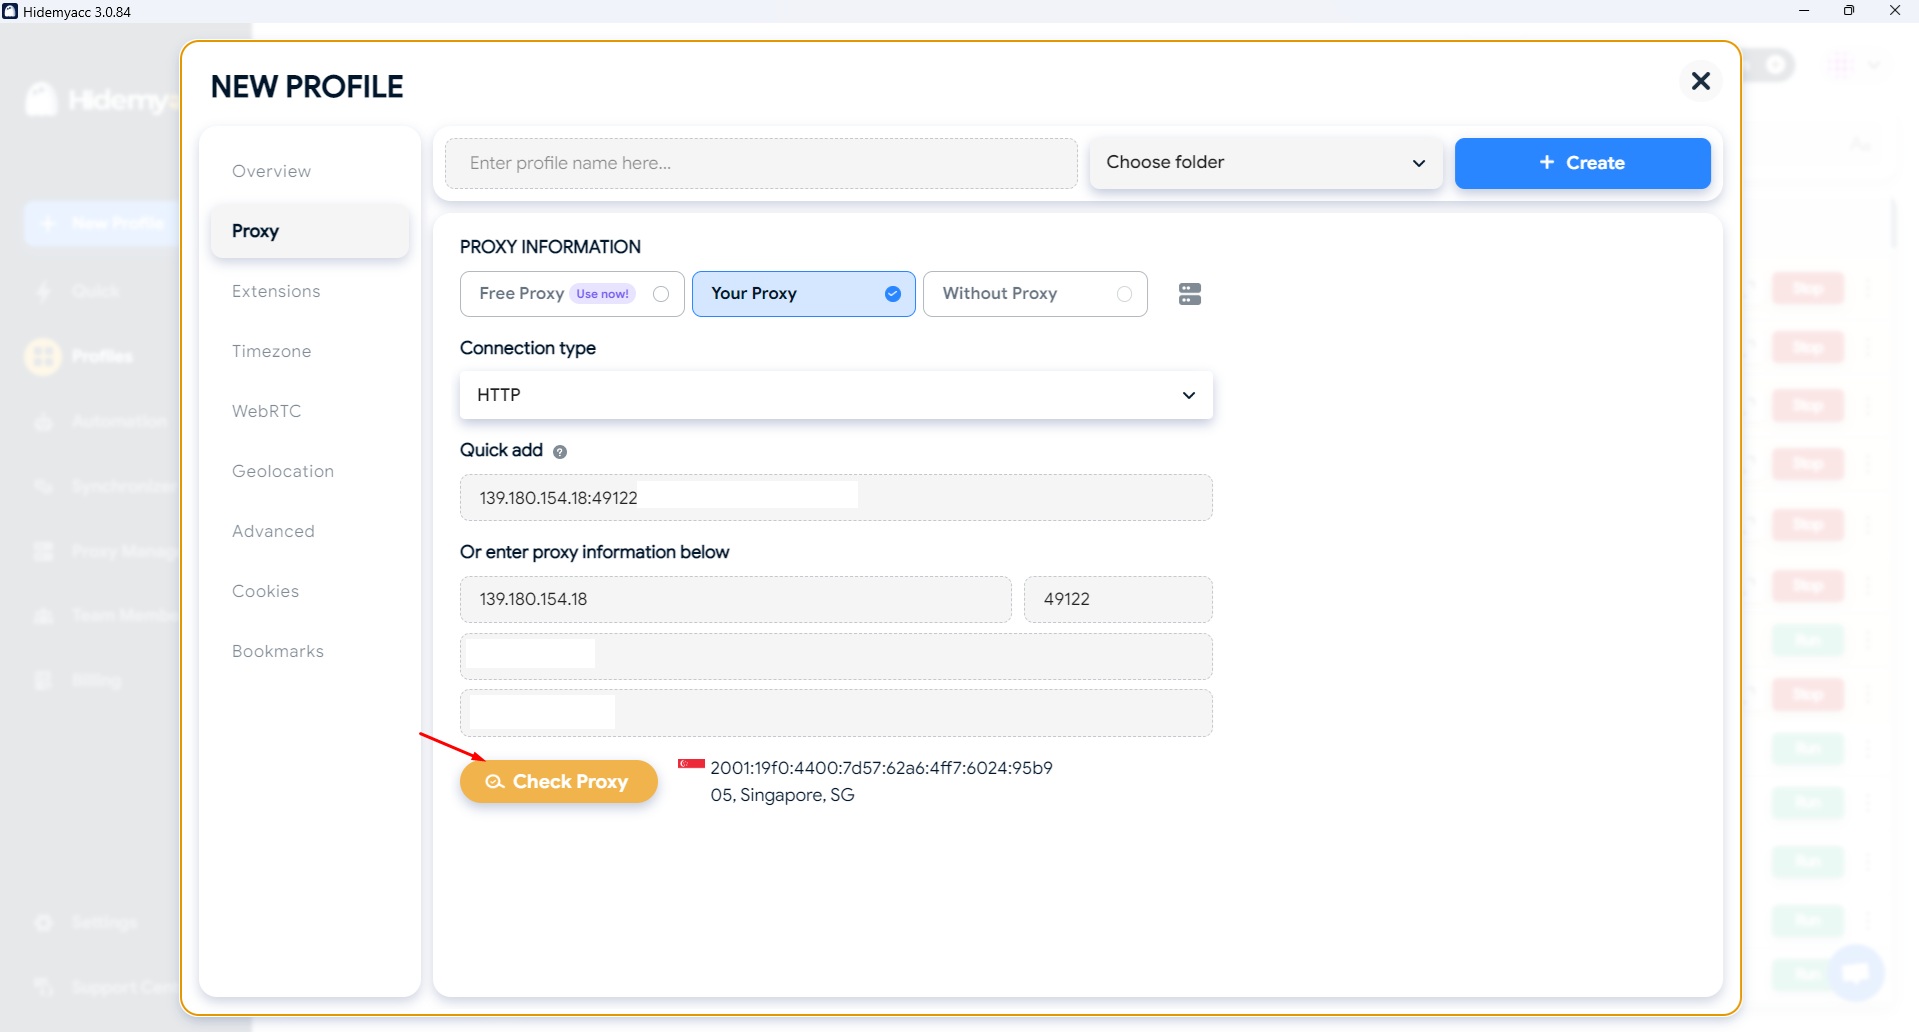Focus the profile name input field
The height and width of the screenshot is (1032, 1919).
pyautogui.click(x=761, y=163)
